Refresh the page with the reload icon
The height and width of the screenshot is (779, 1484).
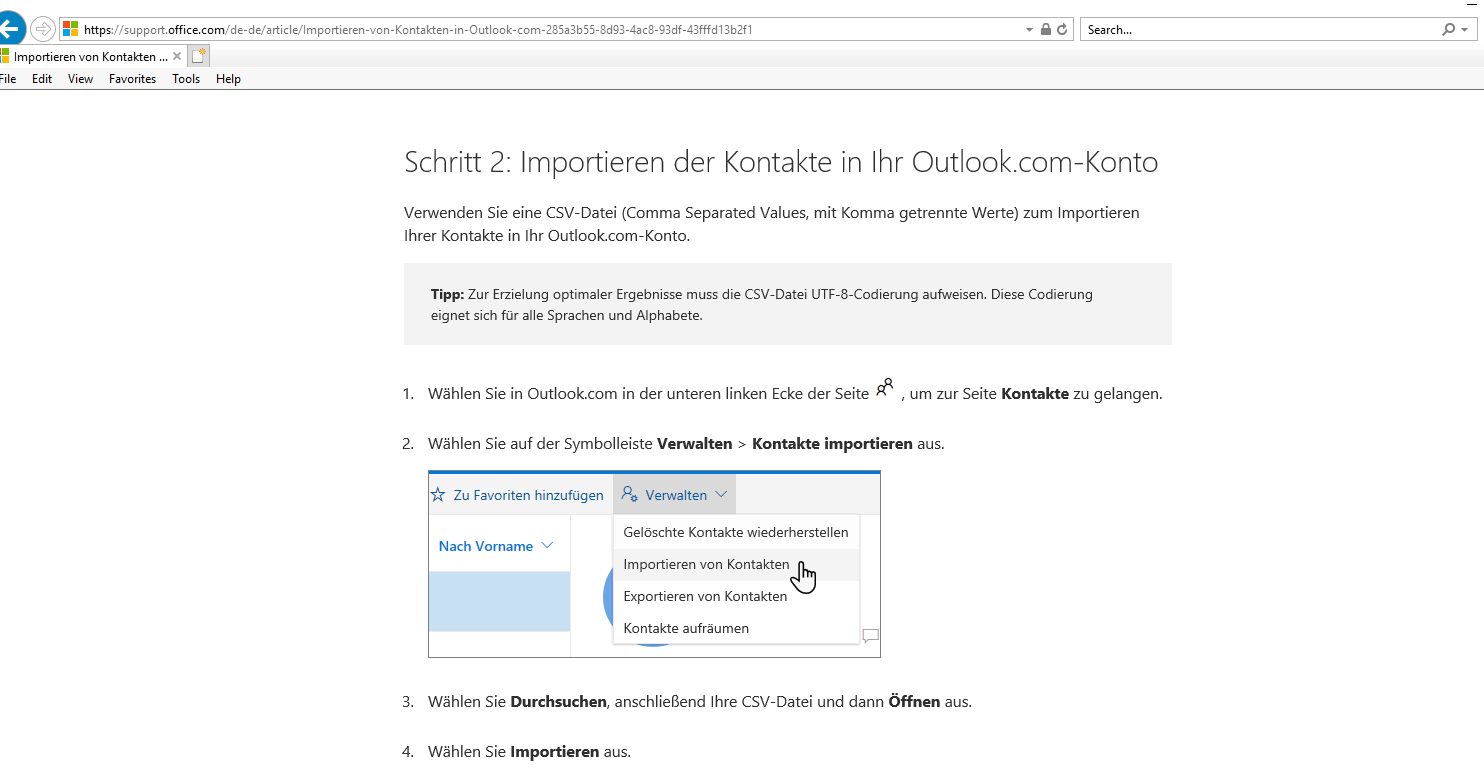click(1062, 30)
